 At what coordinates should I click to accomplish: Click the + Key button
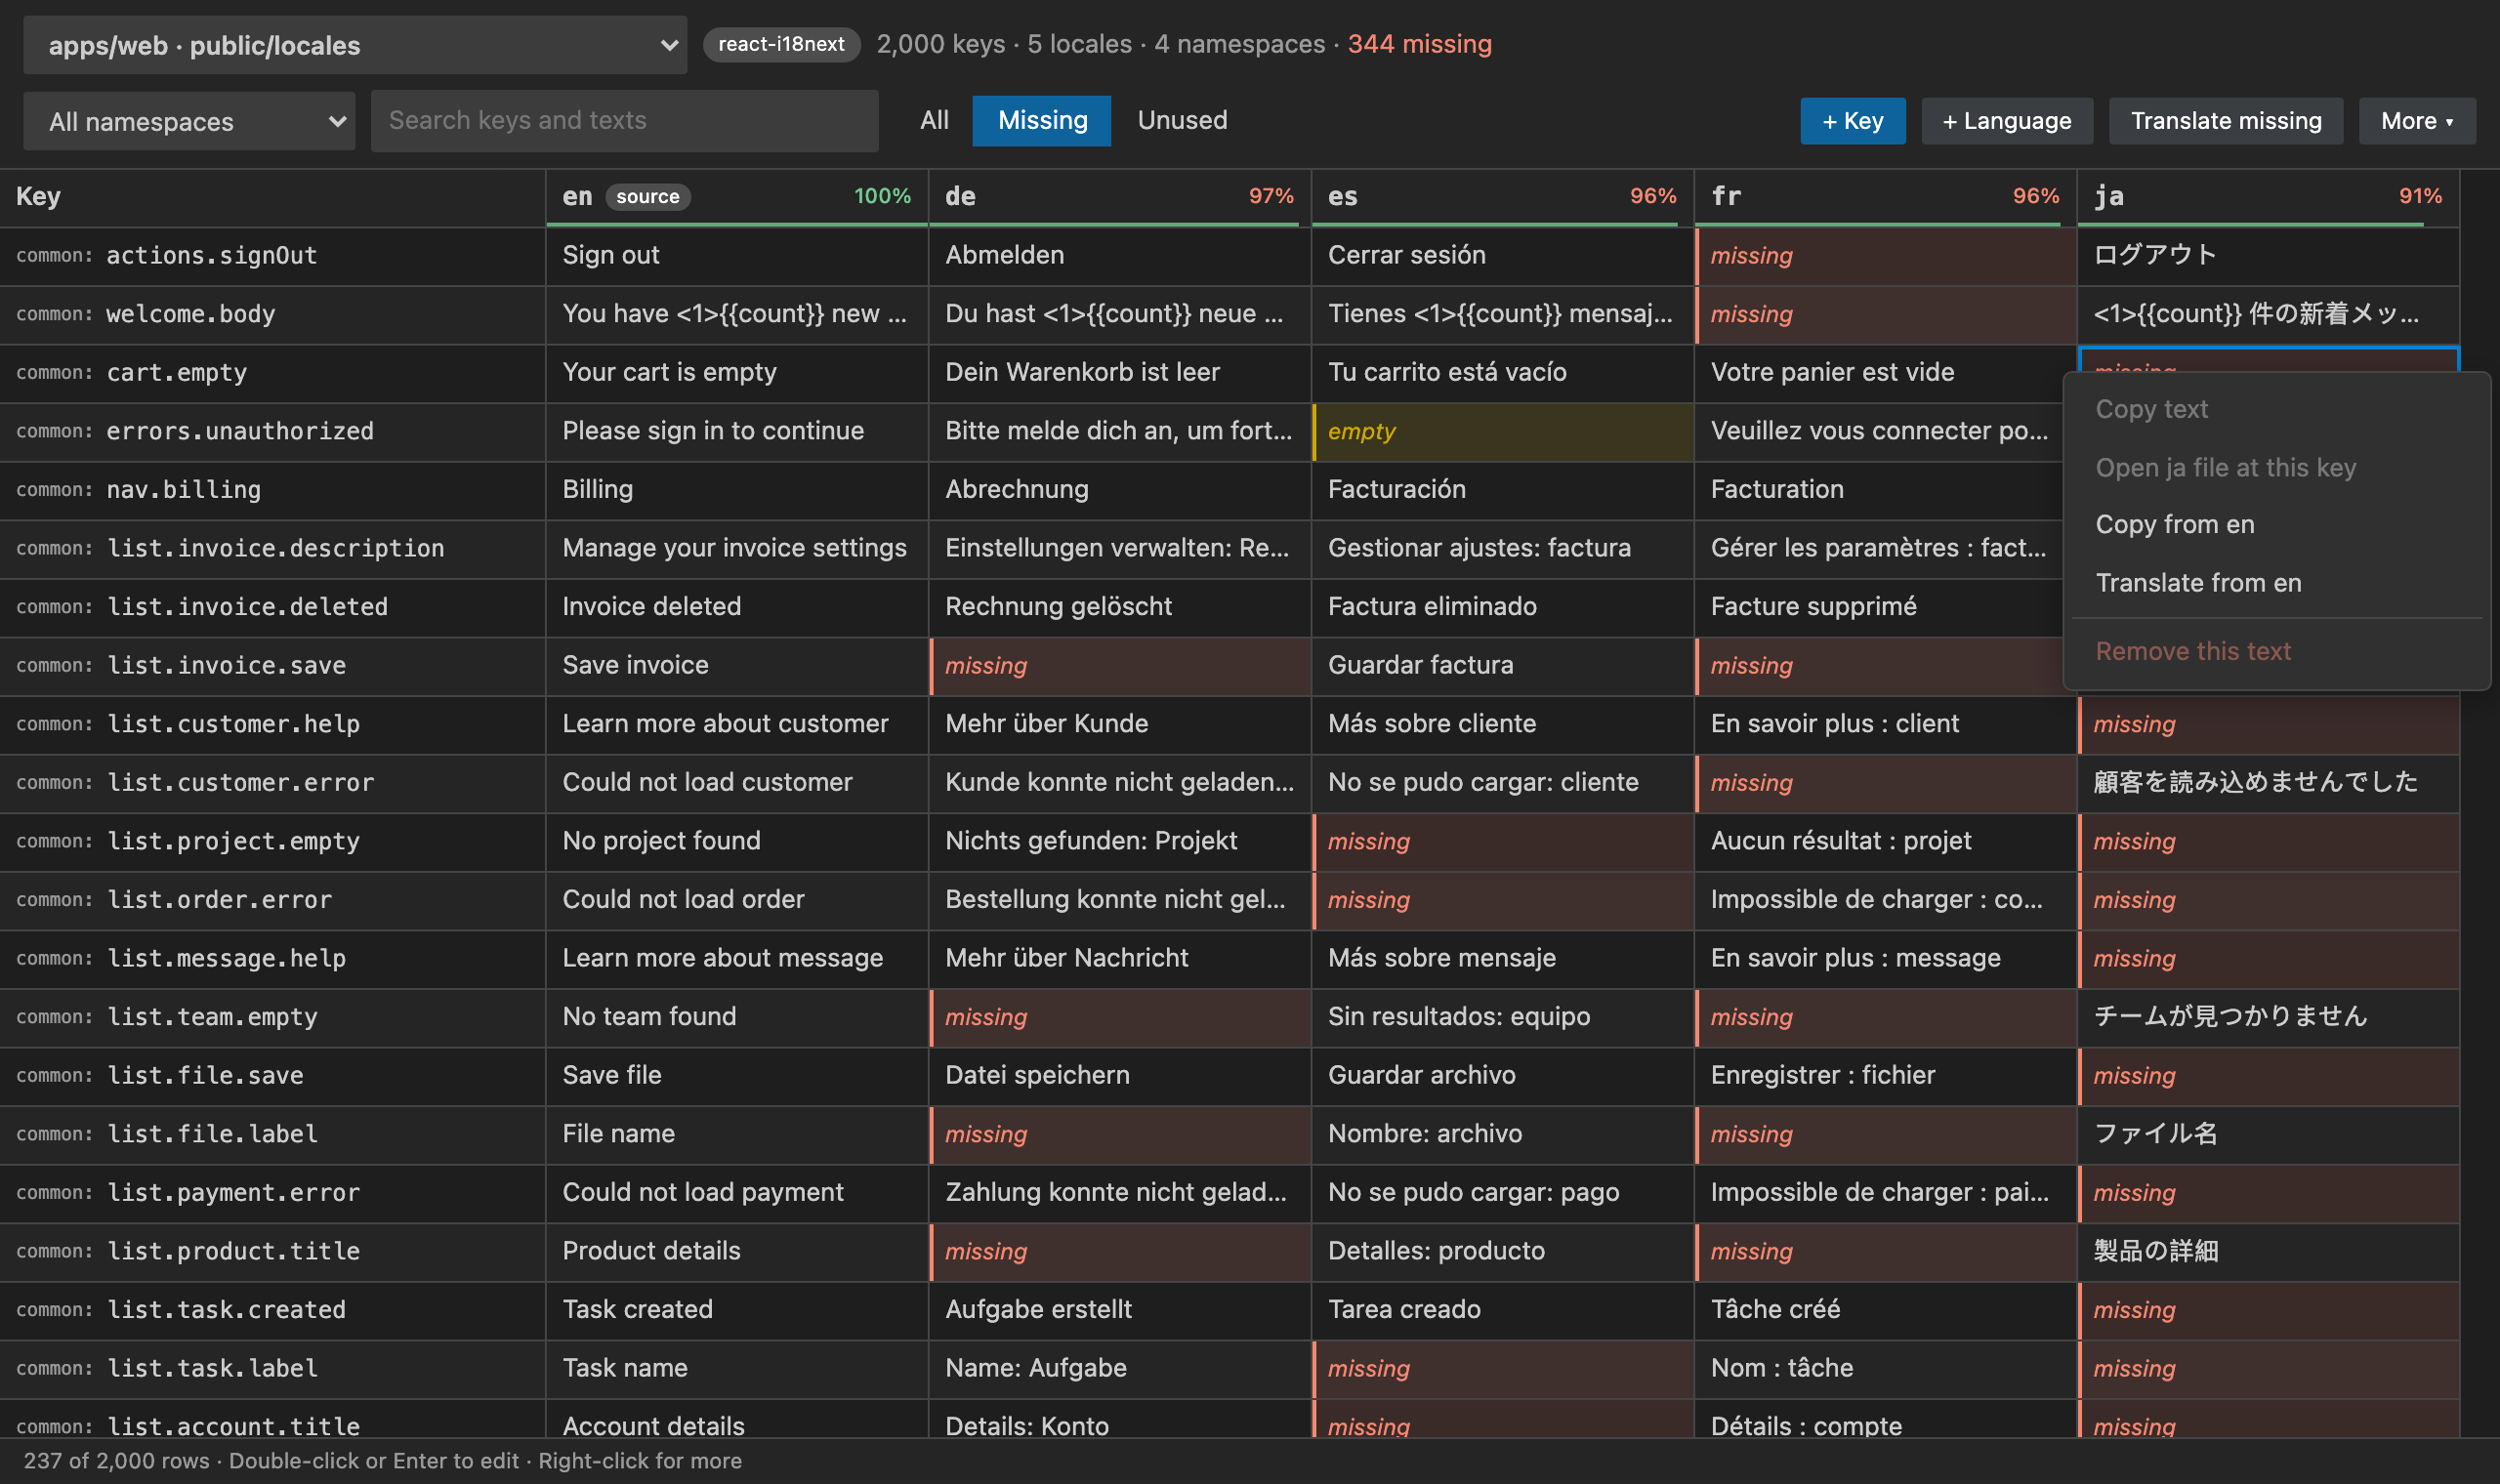coord(1852,121)
